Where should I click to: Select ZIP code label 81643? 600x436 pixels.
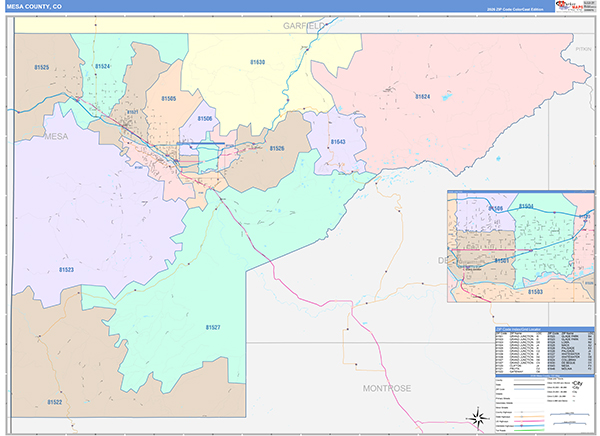pos(338,142)
